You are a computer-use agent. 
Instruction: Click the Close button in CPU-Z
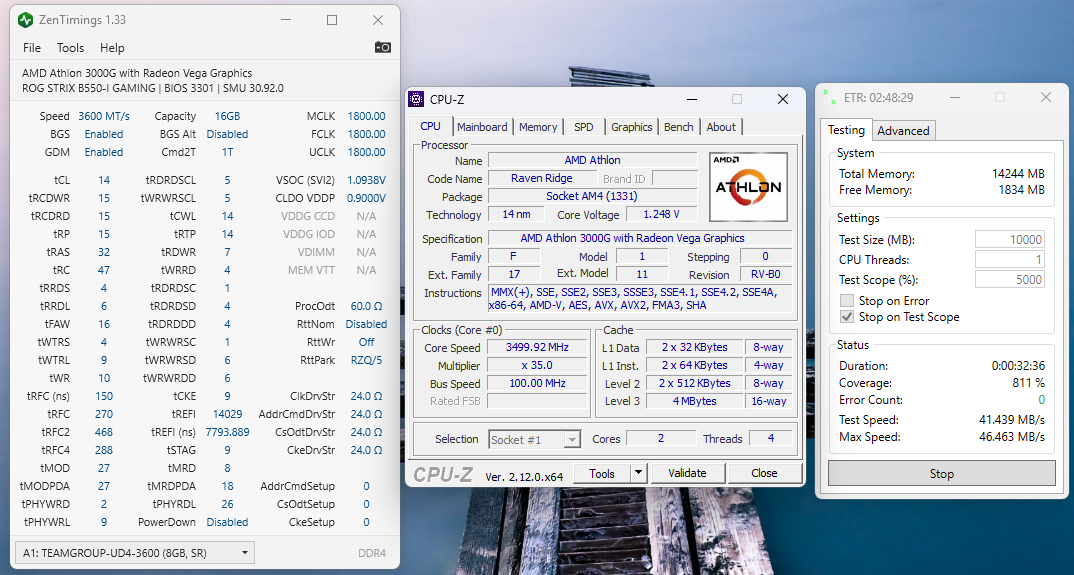coord(764,474)
